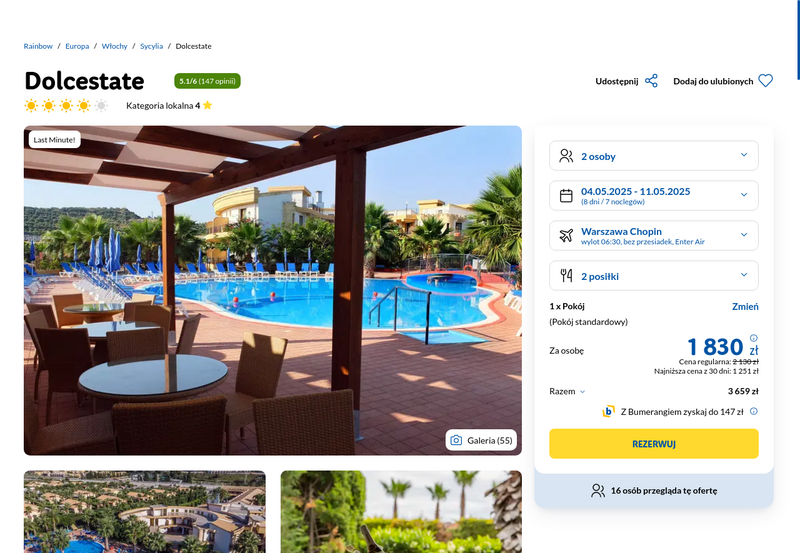Image resolution: width=800 pixels, height=553 pixels.
Task: Open the Warszawa Chopin departure dropdown
Action: tap(654, 235)
